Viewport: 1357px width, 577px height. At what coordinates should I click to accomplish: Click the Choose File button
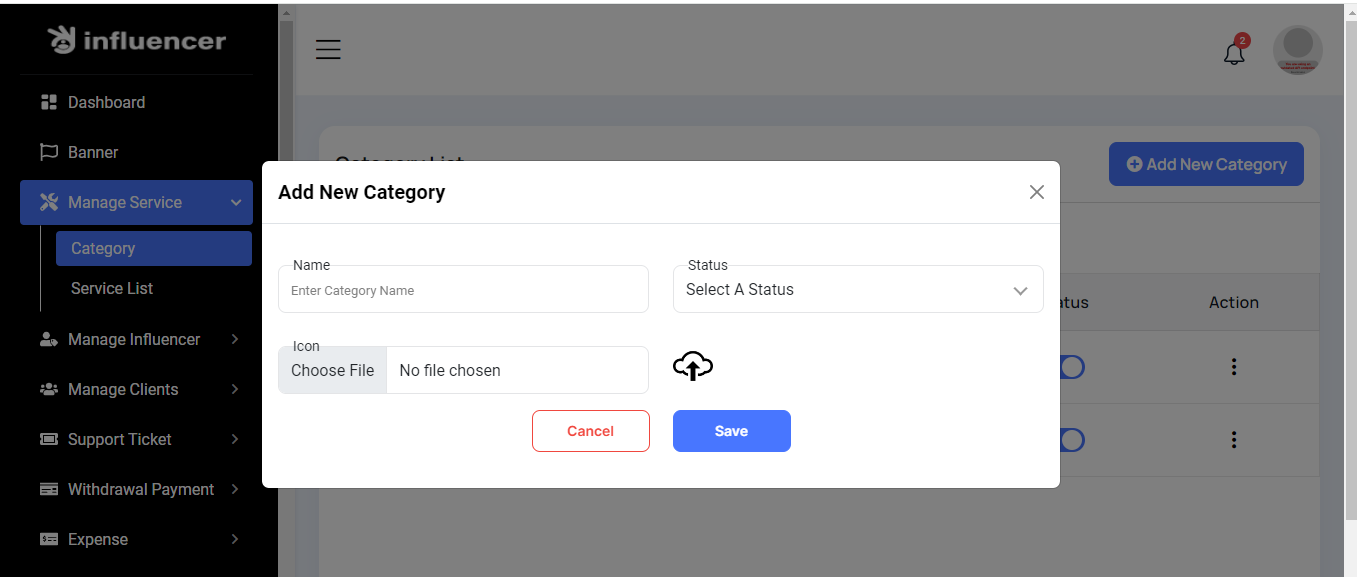pyautogui.click(x=333, y=370)
